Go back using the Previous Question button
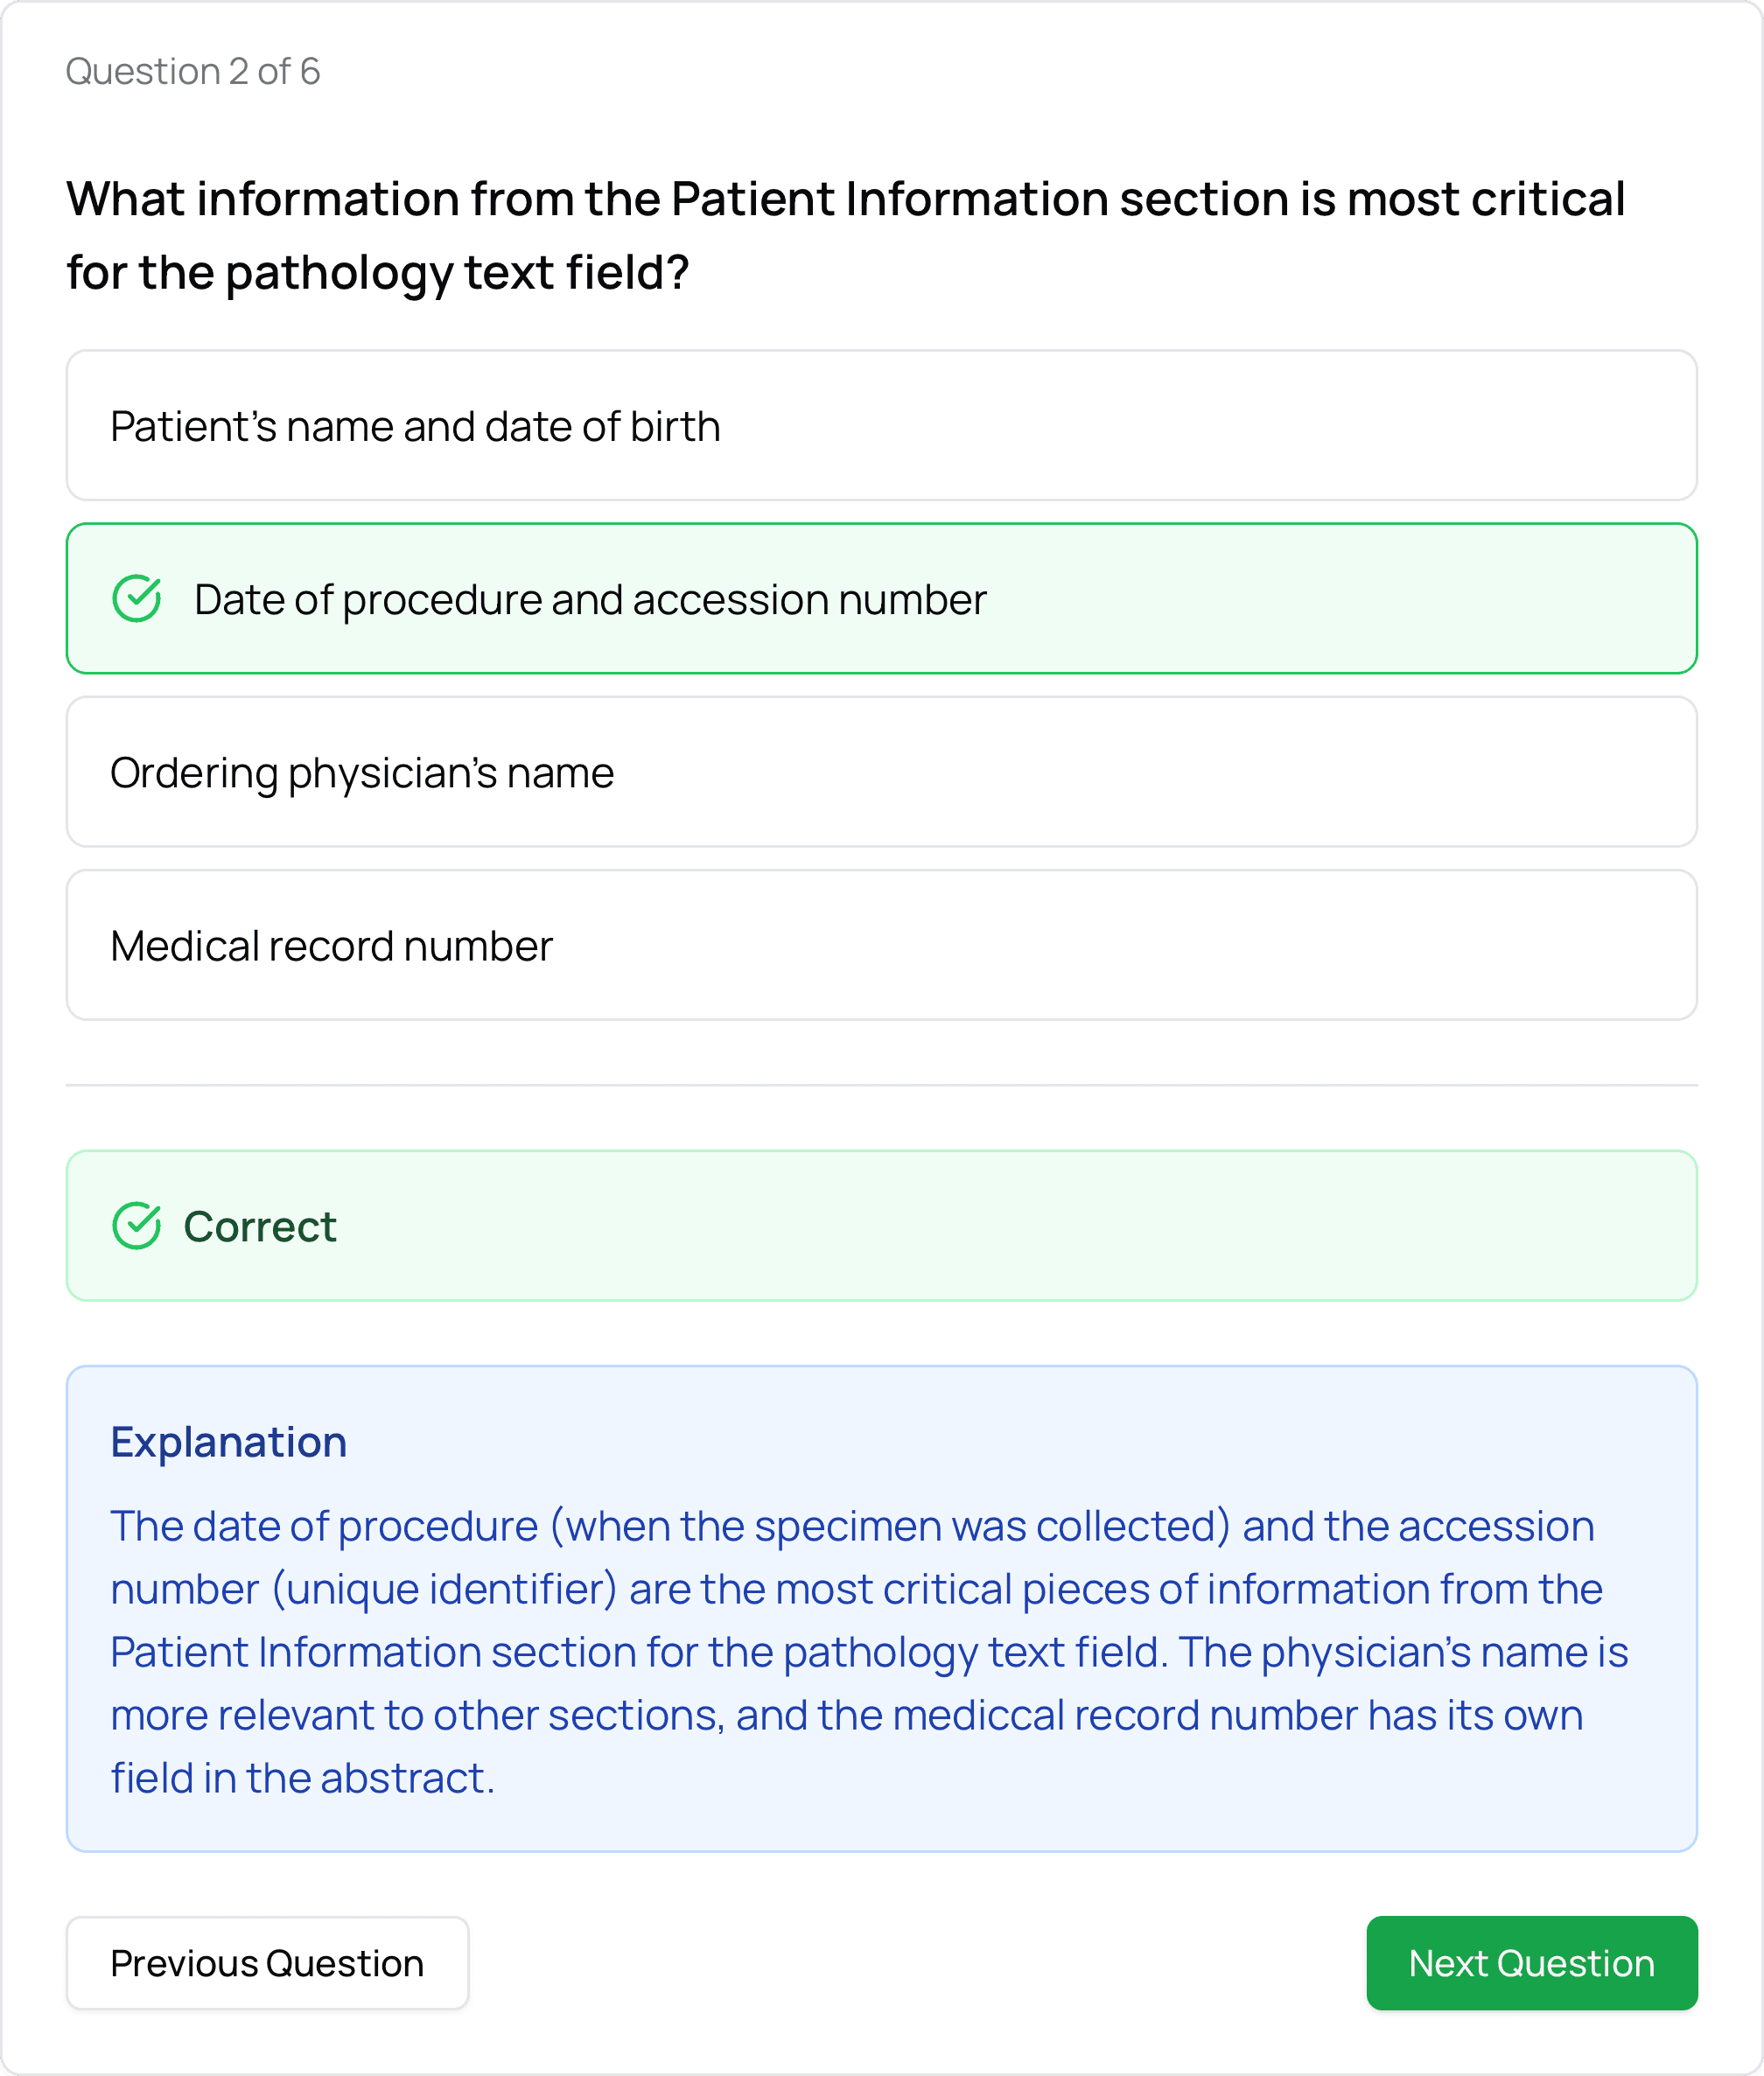The width and height of the screenshot is (1764, 2076). coord(267,1962)
